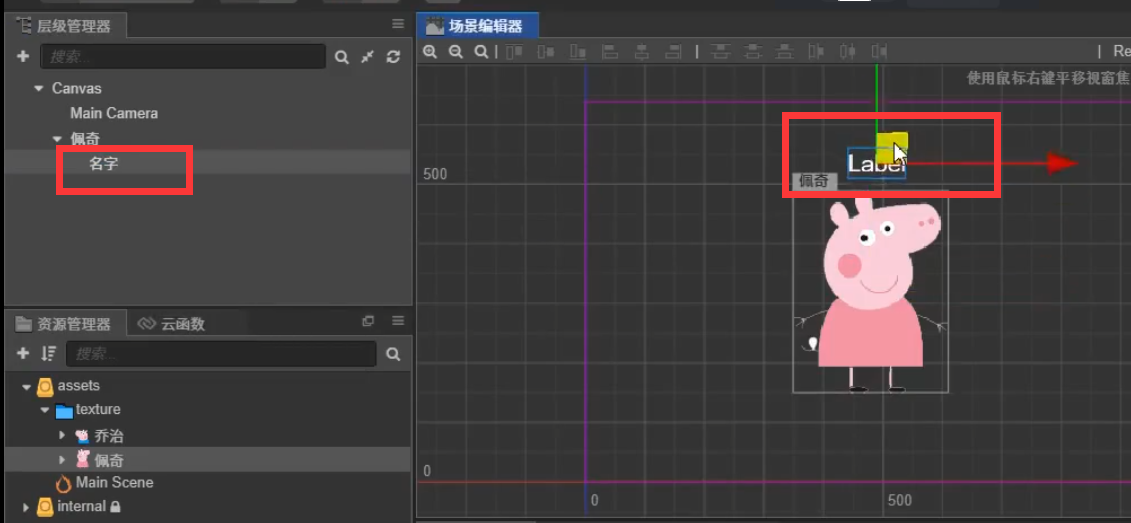Distribute nodes evenly by right edges
The image size is (1131, 523).
click(879, 52)
